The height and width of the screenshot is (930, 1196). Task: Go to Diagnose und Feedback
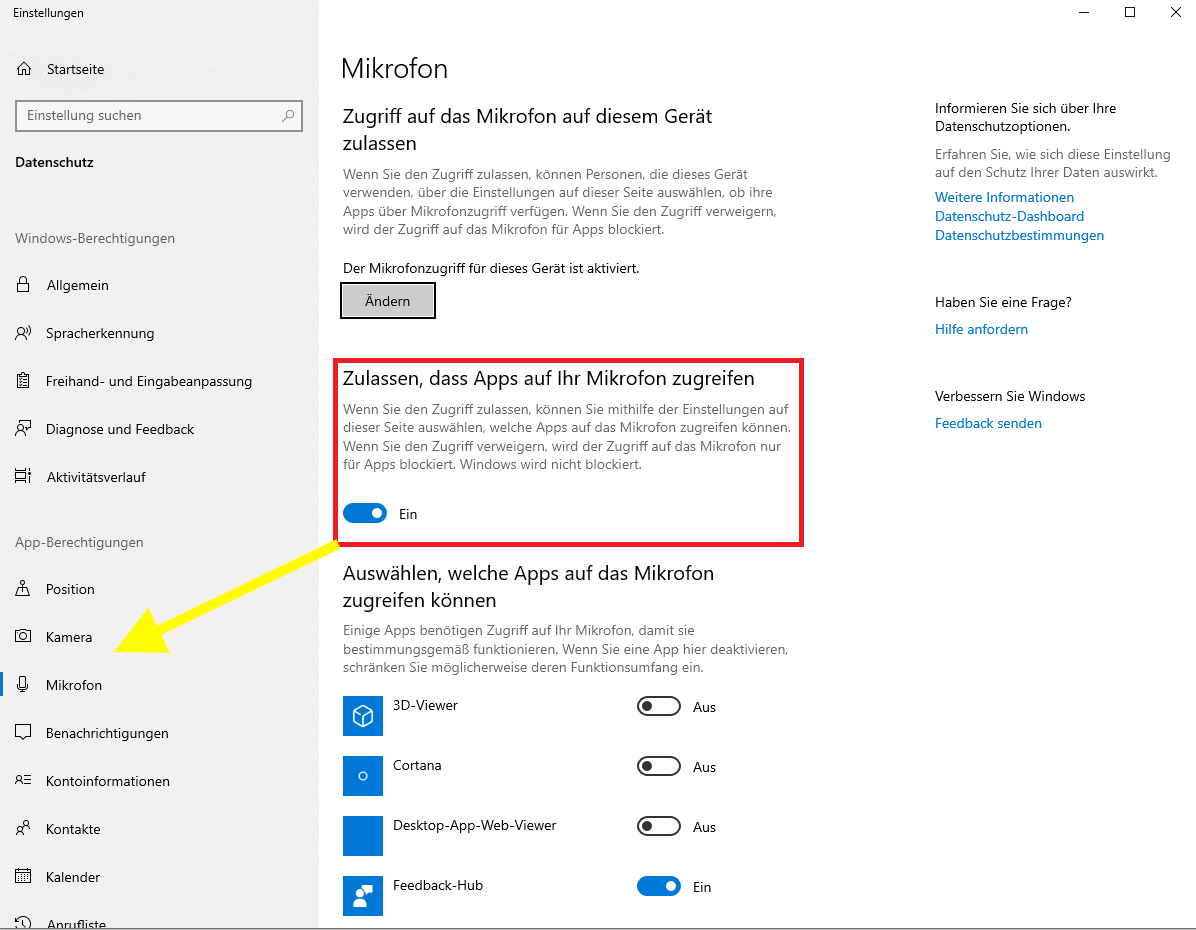pos(120,429)
